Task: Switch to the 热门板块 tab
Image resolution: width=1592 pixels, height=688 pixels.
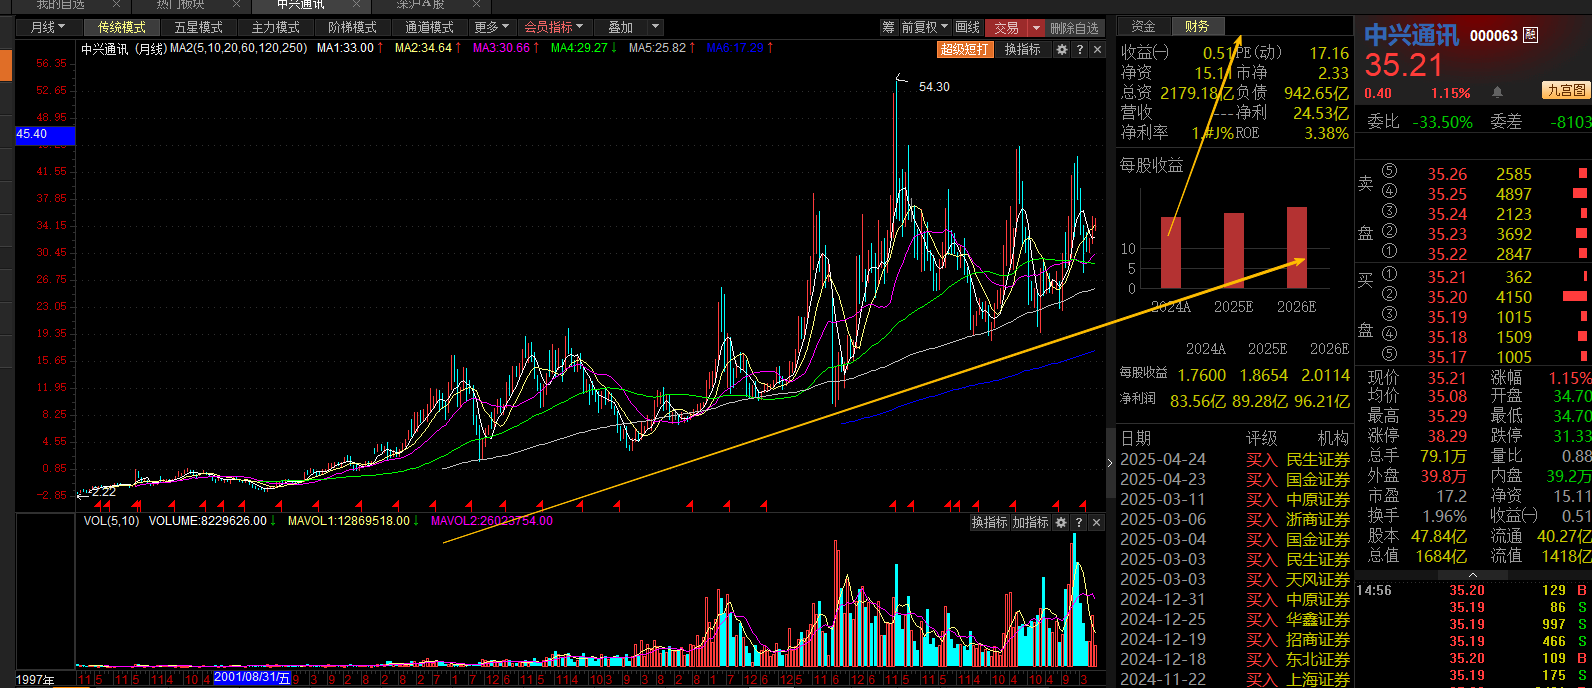Action: tap(180, 5)
